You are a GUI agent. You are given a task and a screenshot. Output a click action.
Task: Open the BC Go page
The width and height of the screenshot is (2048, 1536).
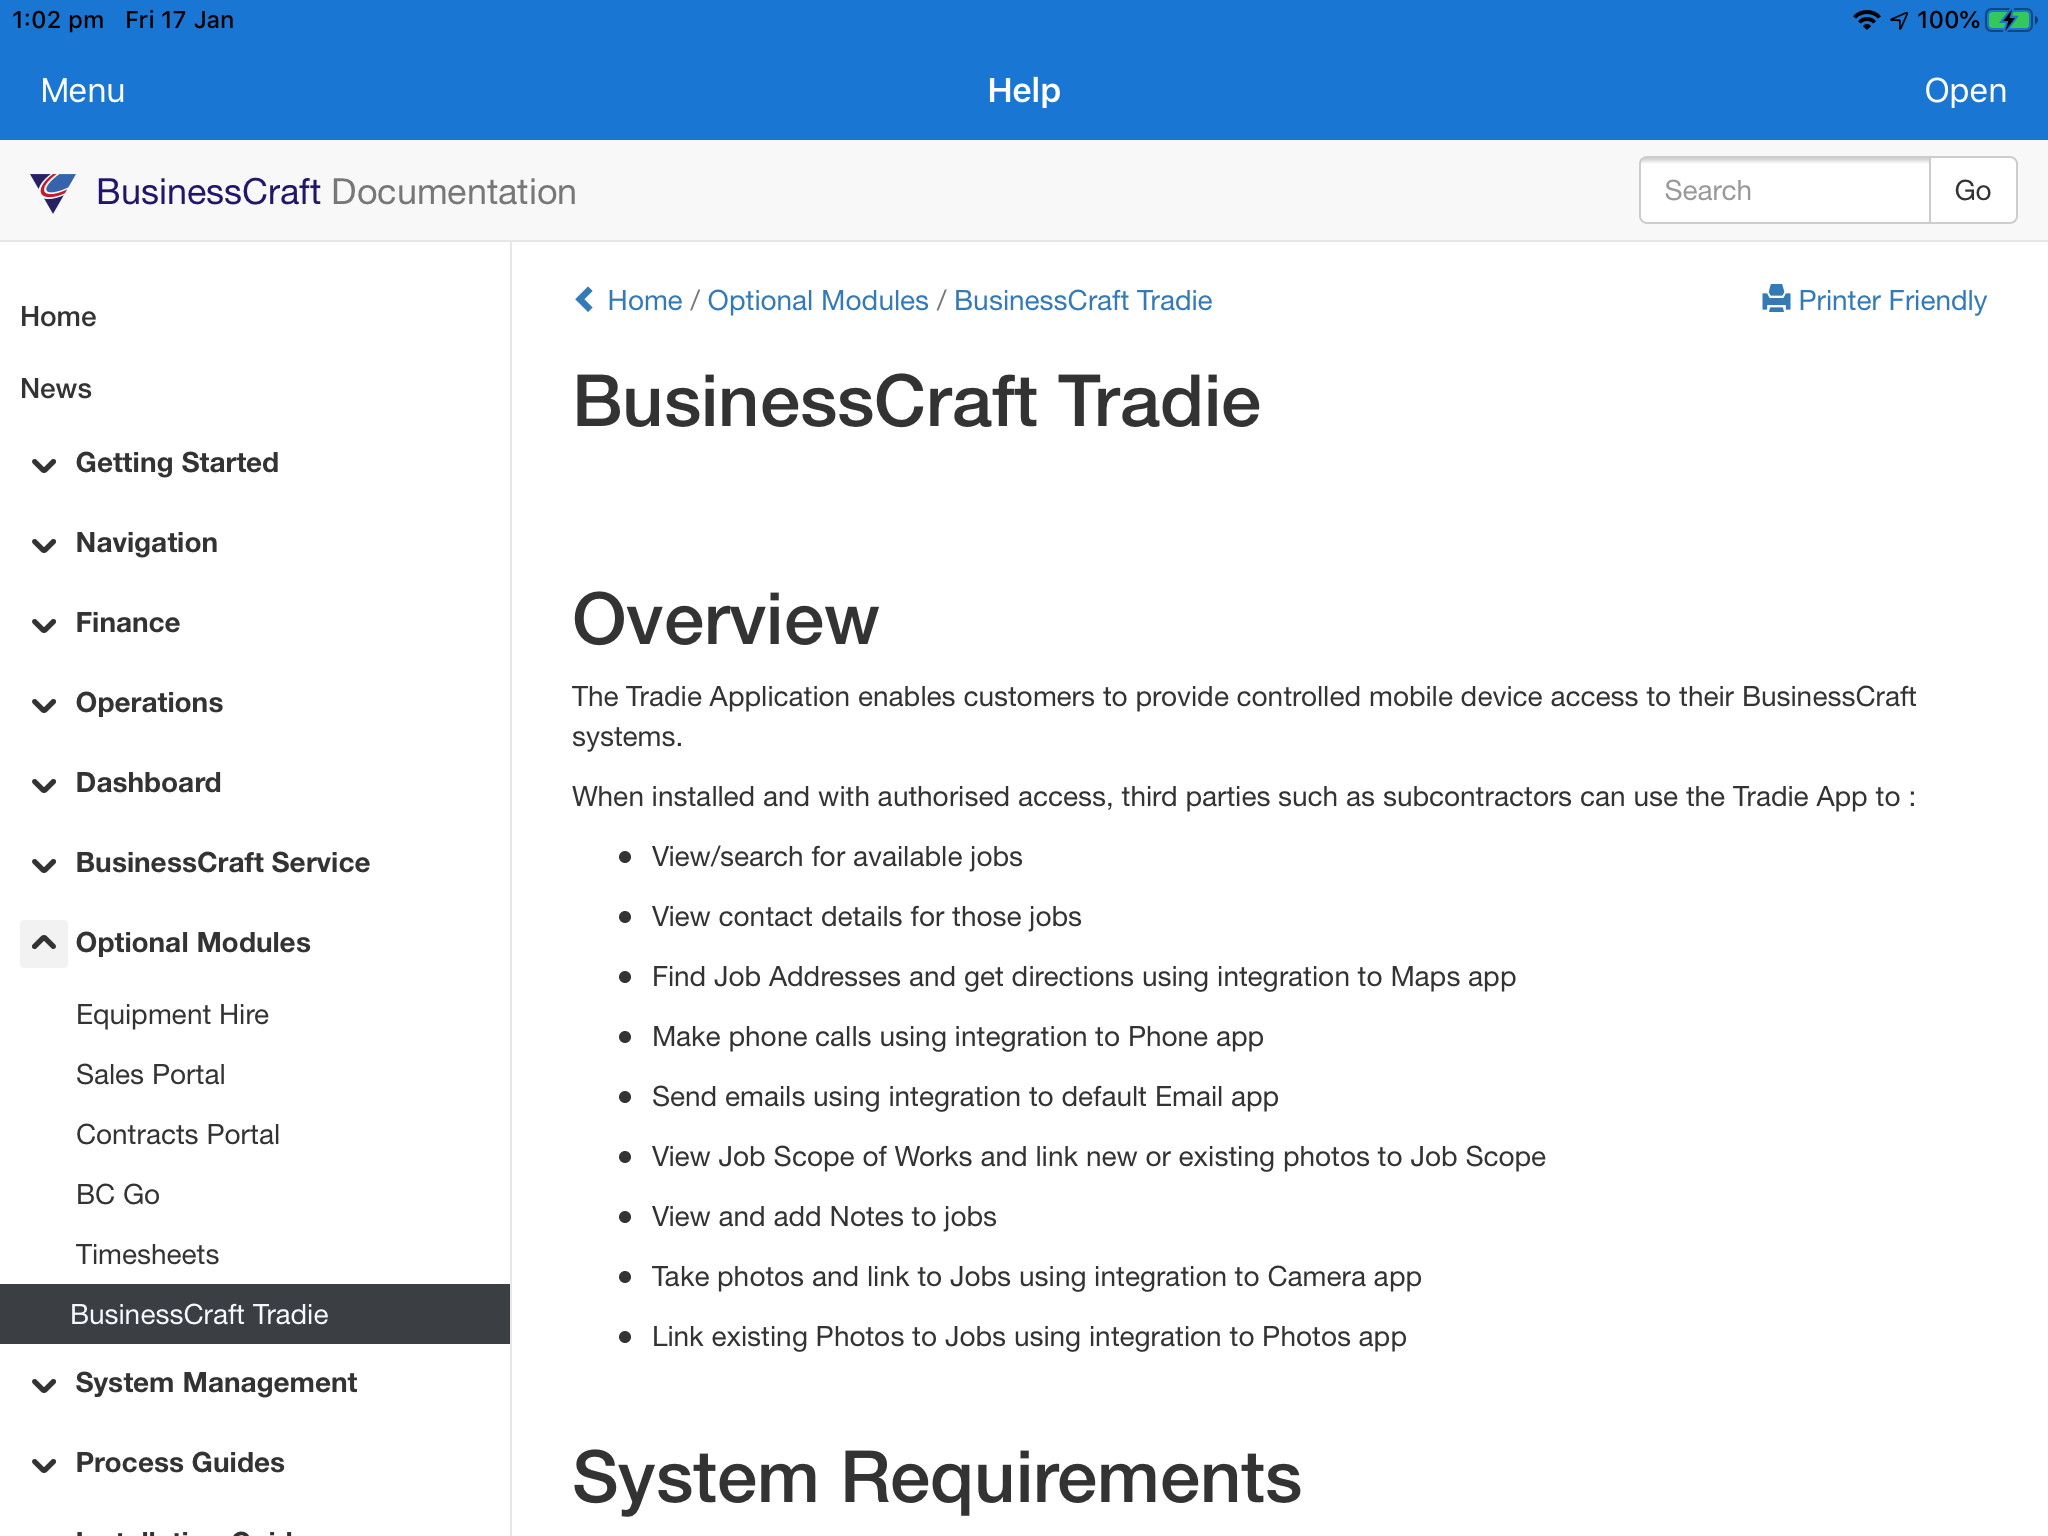point(118,1194)
